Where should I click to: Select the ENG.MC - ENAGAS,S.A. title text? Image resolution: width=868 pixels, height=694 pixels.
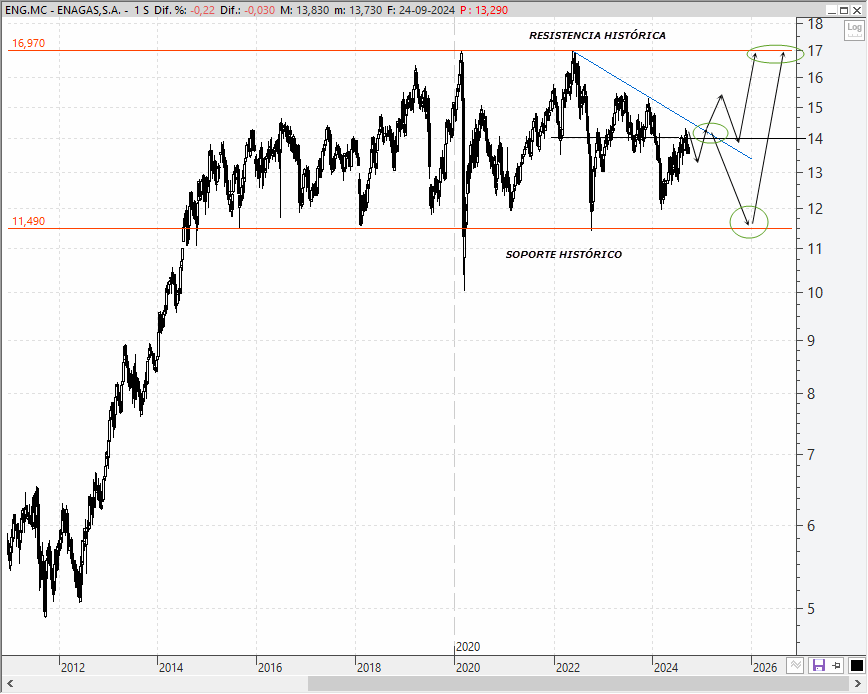(63, 10)
